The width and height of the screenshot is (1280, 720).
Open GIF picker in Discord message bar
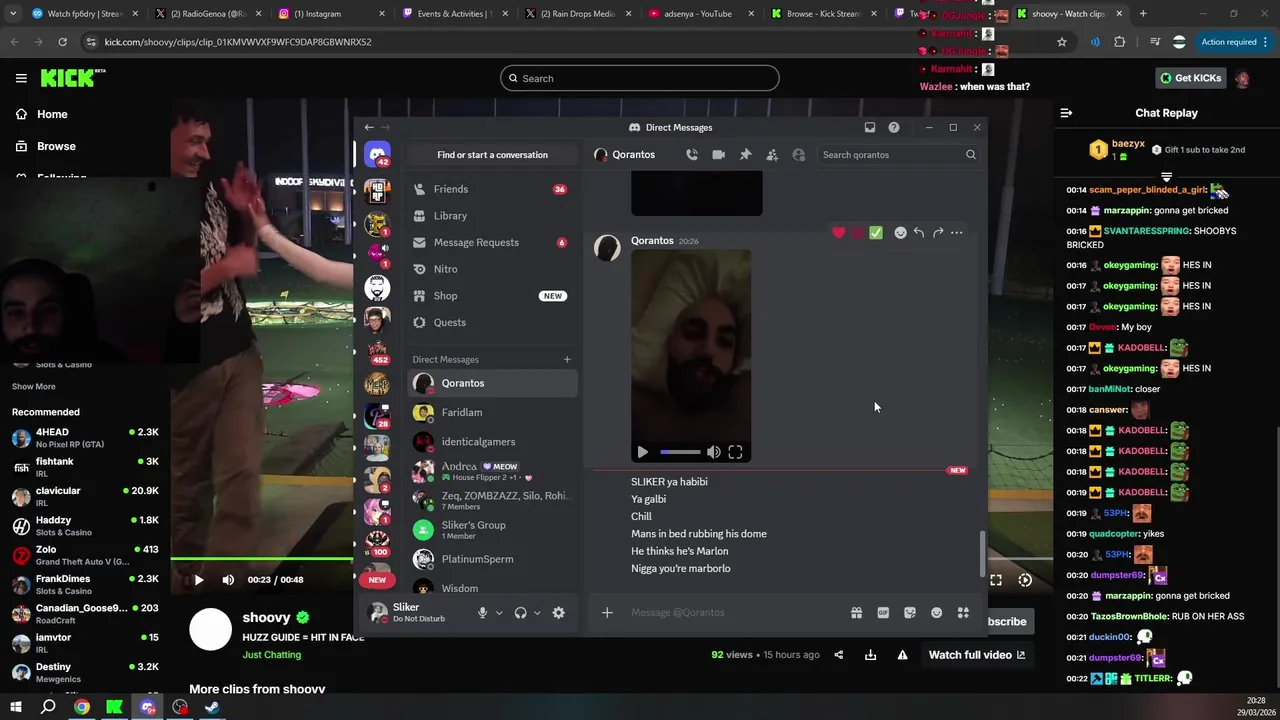[883, 613]
